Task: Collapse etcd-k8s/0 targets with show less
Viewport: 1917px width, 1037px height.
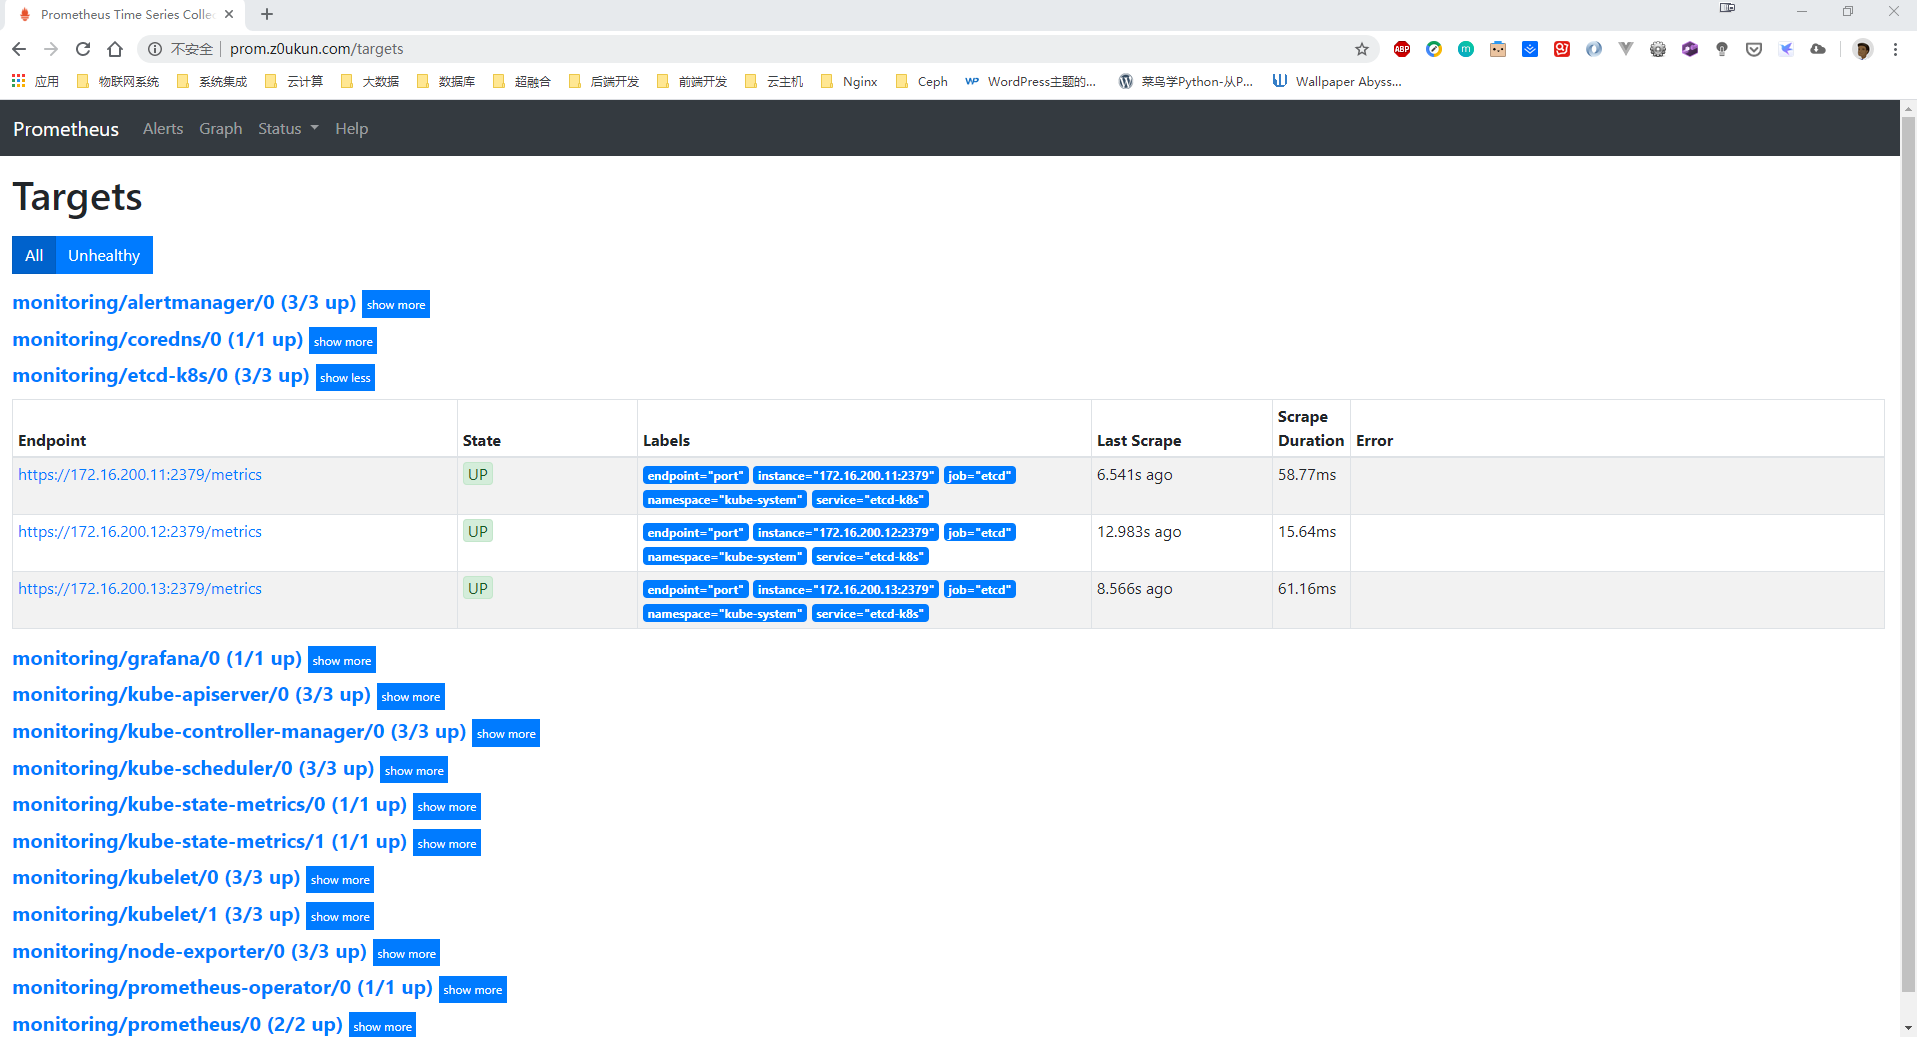Action: pos(345,378)
